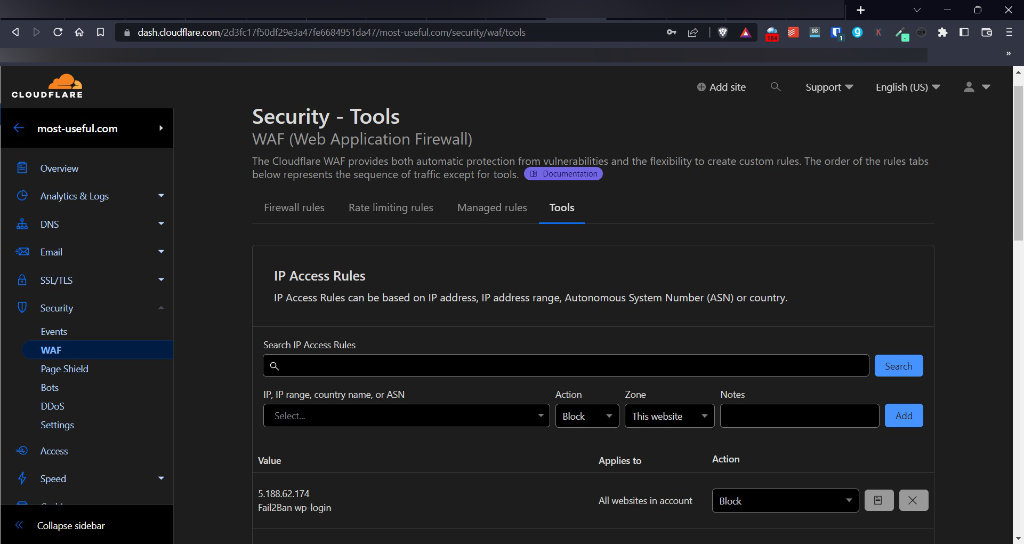Click the red Todoist extension icon
Viewport: 1024px width, 544px height.
click(793, 32)
